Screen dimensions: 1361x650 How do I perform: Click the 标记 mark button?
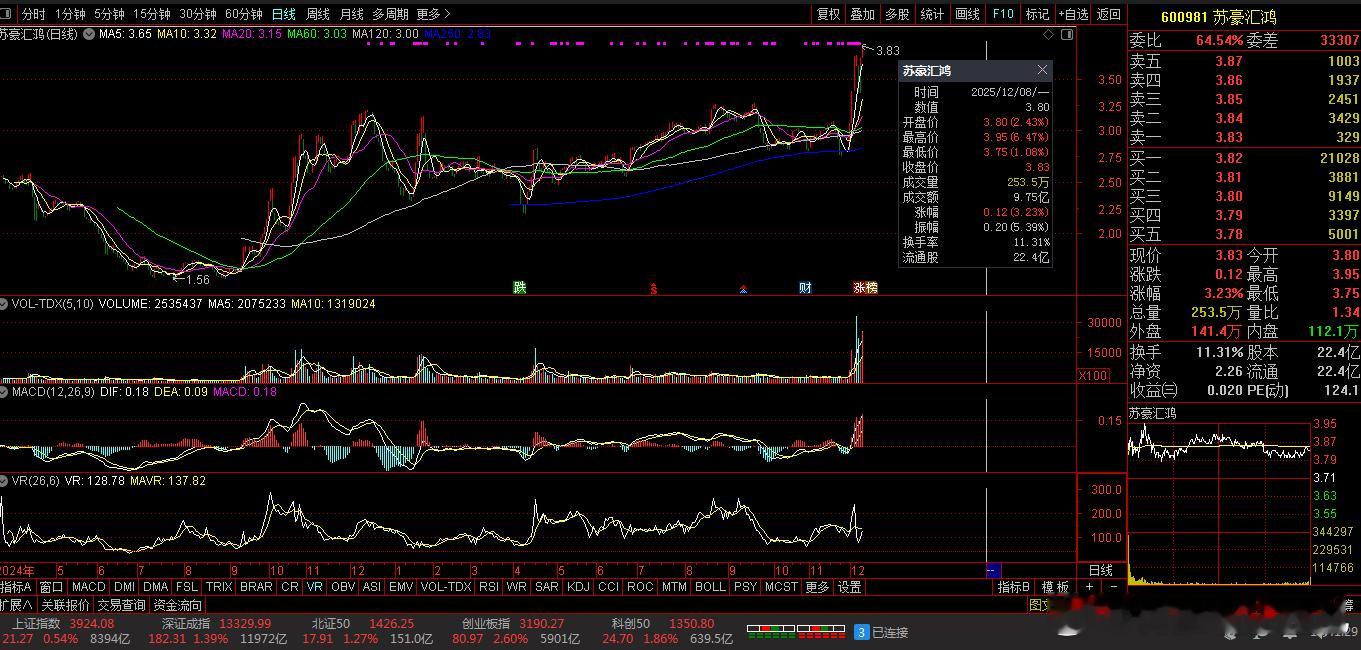coord(1037,14)
